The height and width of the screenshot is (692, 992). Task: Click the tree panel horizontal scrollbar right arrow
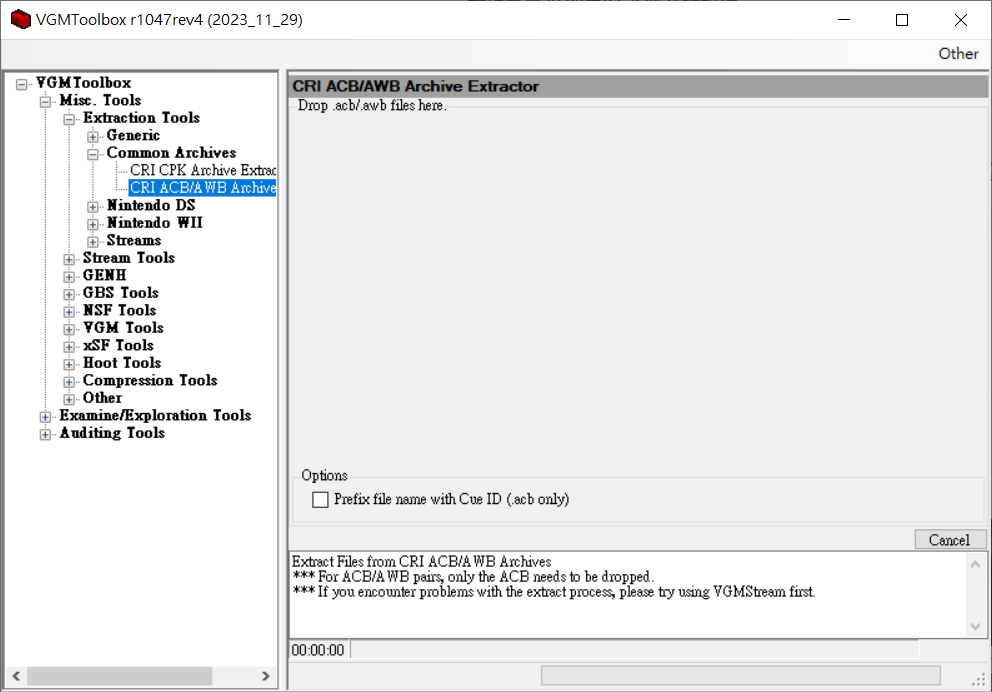click(x=266, y=676)
